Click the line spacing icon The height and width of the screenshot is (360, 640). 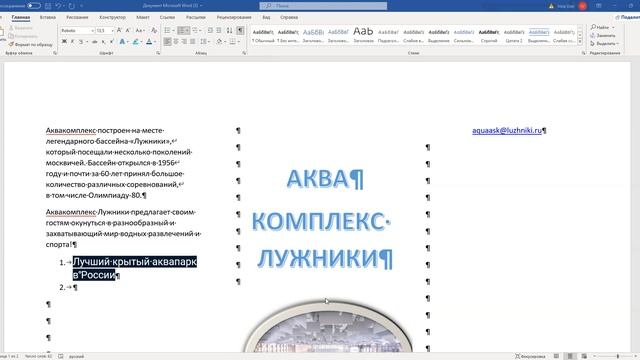[x=203, y=42]
